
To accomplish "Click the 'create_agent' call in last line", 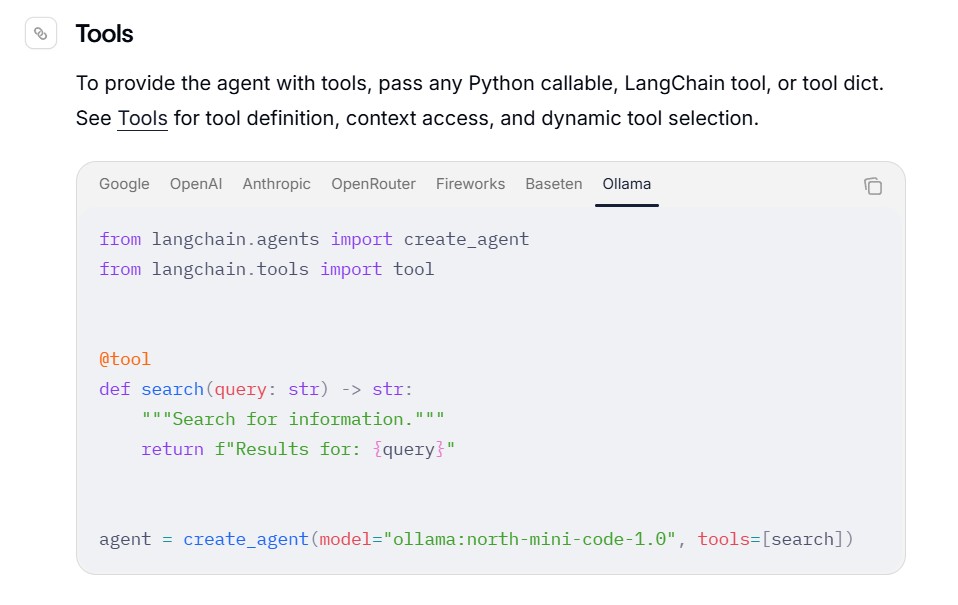I will (246, 539).
